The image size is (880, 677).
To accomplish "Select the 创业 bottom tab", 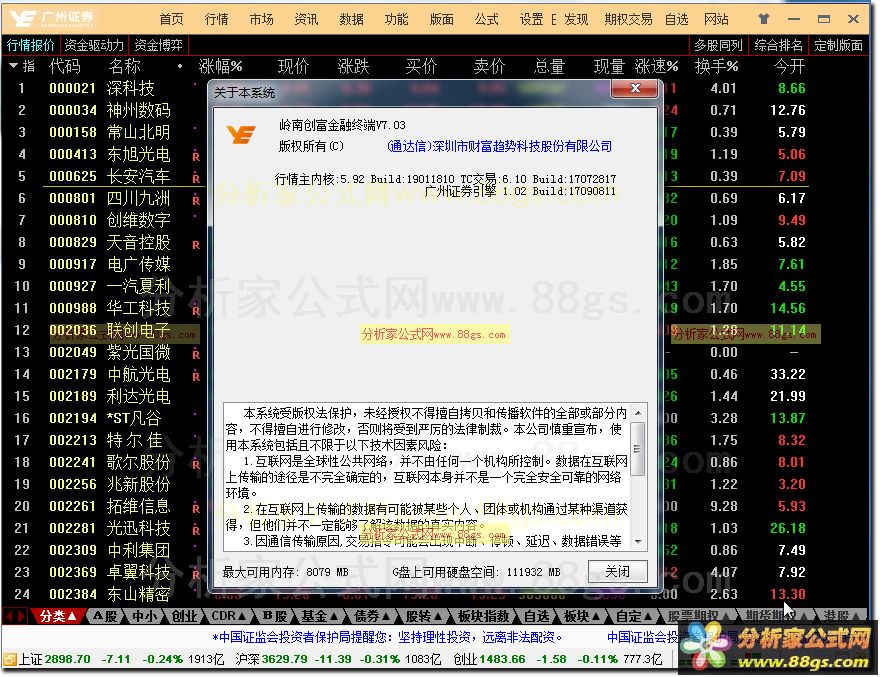I will pos(184,616).
